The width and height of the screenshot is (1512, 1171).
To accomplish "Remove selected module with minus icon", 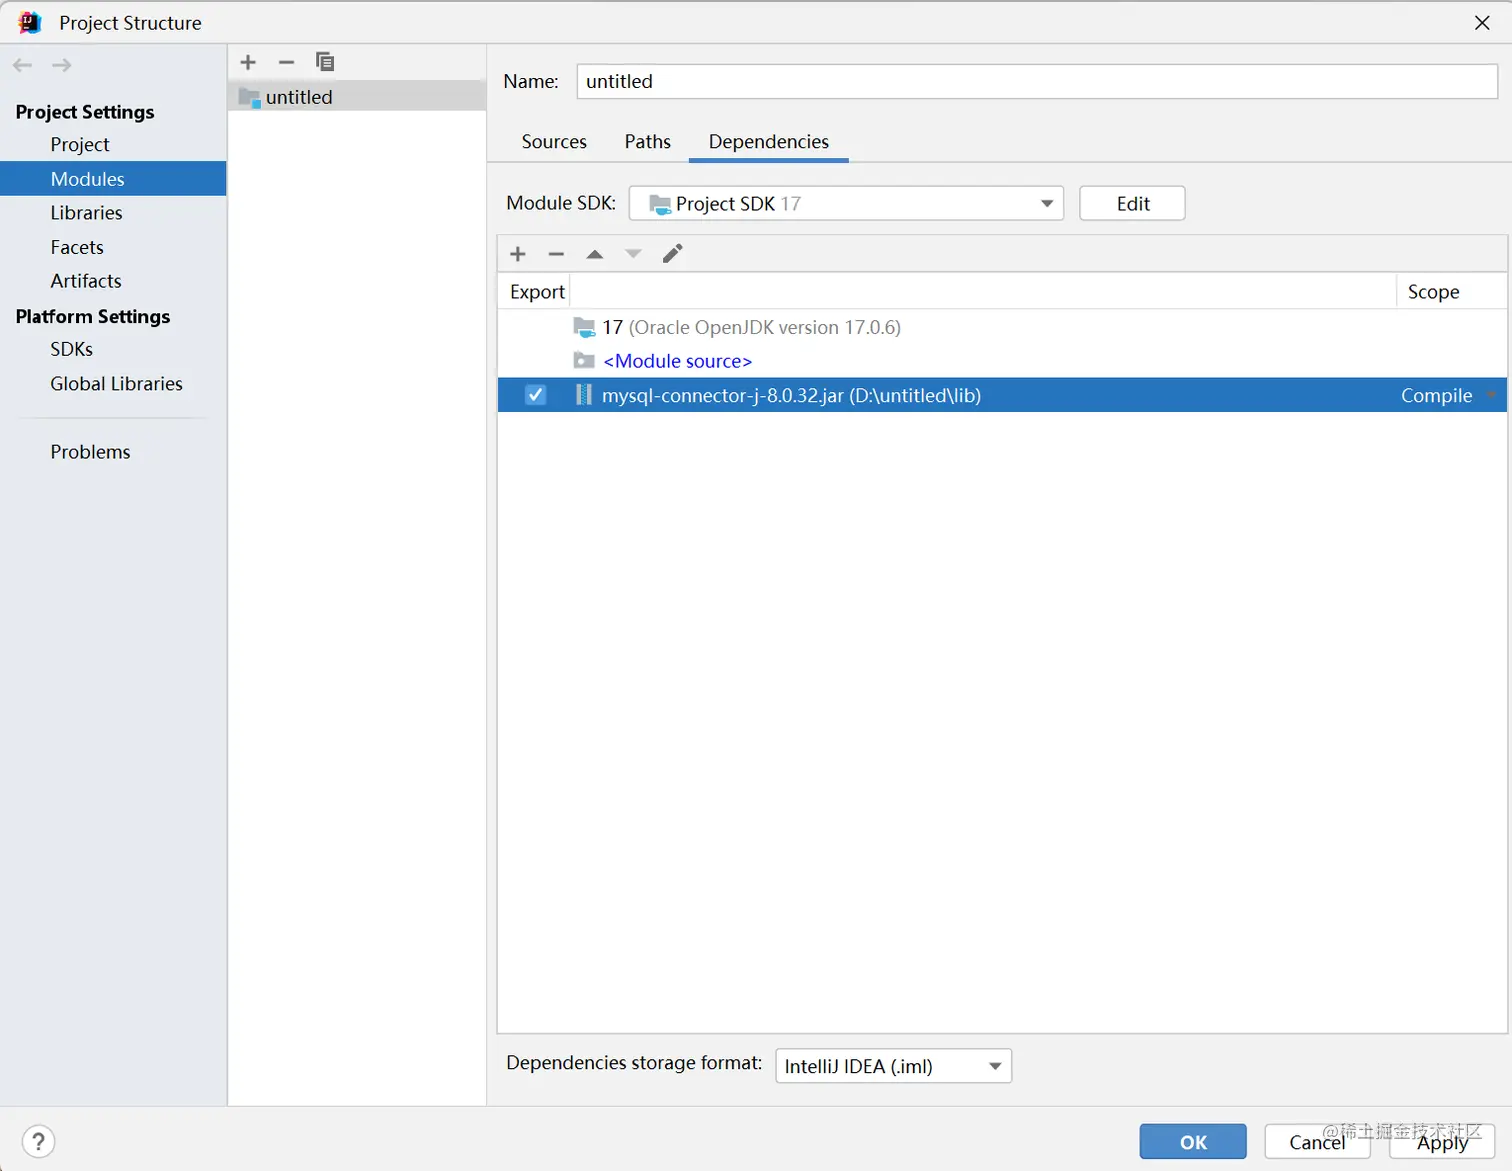I will point(286,62).
